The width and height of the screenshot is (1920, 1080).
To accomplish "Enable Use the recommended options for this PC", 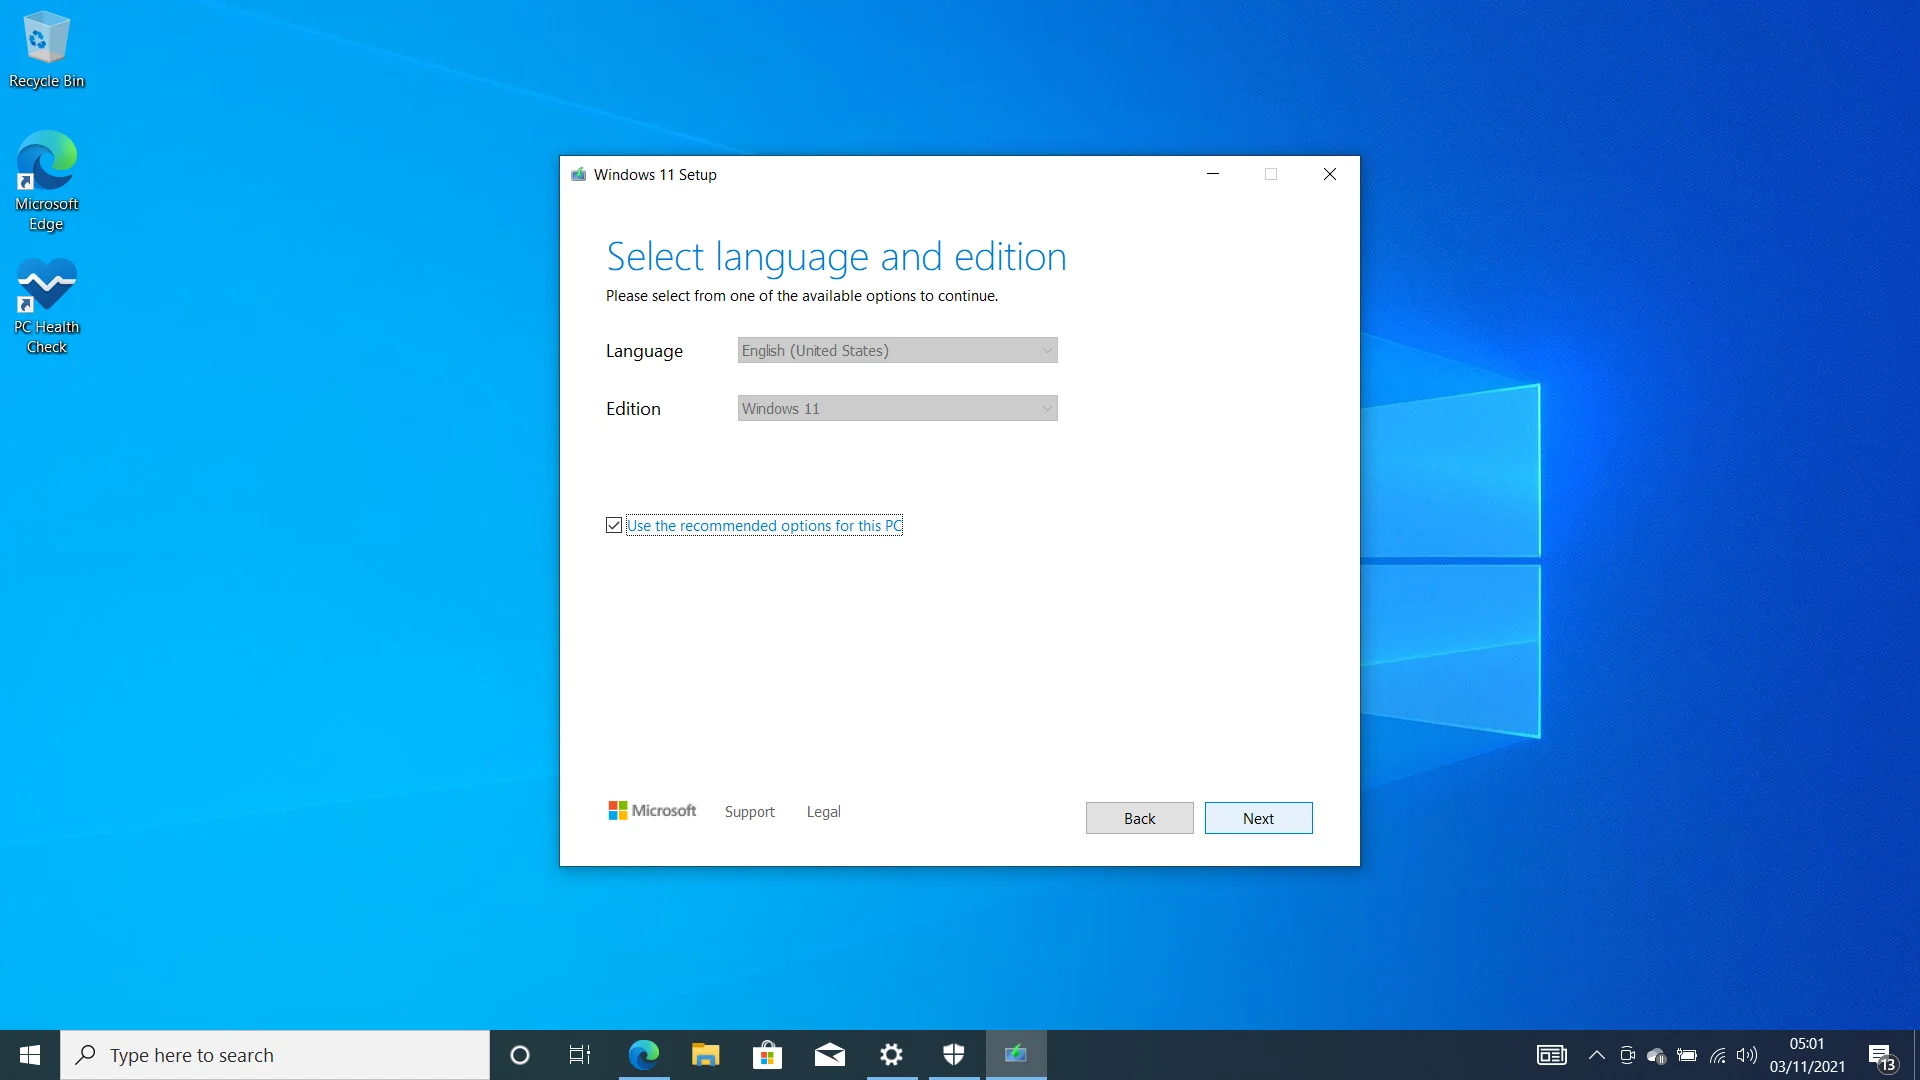I will tap(613, 525).
